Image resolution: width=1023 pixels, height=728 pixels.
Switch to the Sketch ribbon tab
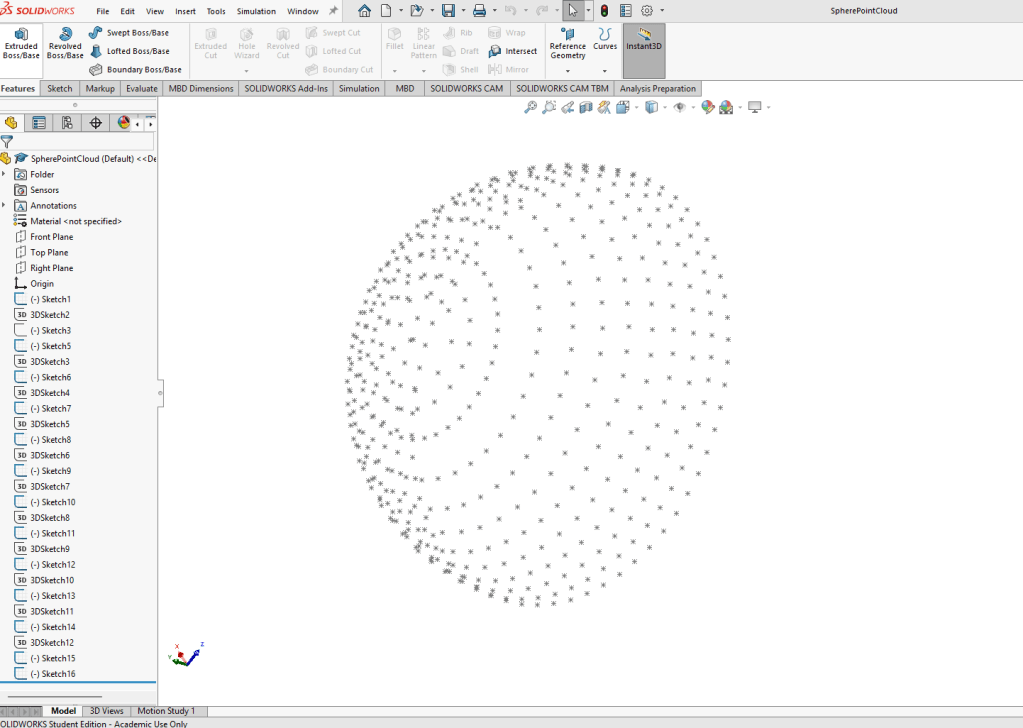tap(60, 89)
